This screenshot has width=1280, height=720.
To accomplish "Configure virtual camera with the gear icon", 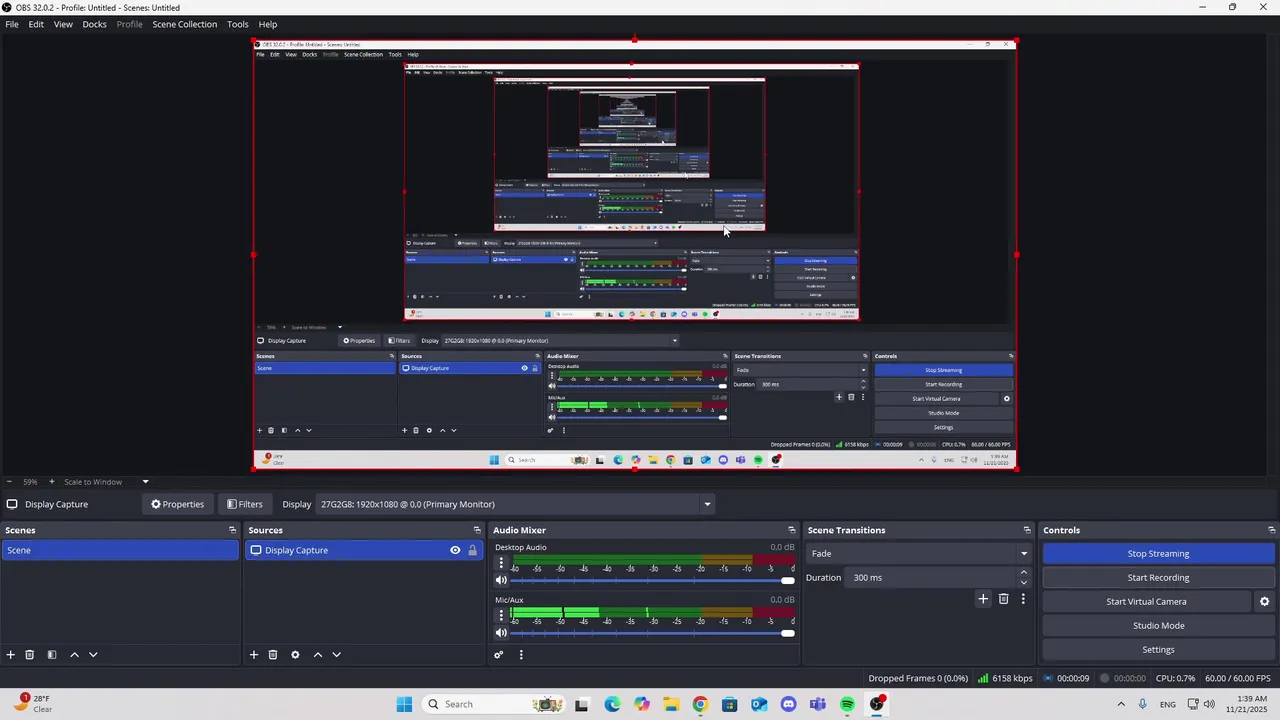I will click(1264, 602).
